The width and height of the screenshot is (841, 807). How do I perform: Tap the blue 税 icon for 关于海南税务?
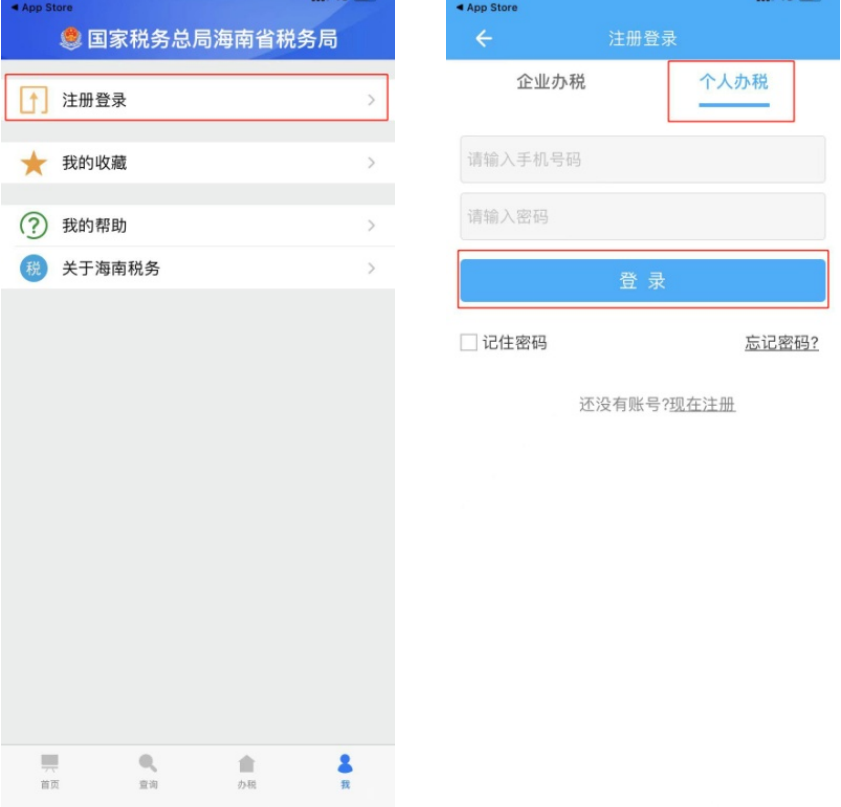[34, 268]
